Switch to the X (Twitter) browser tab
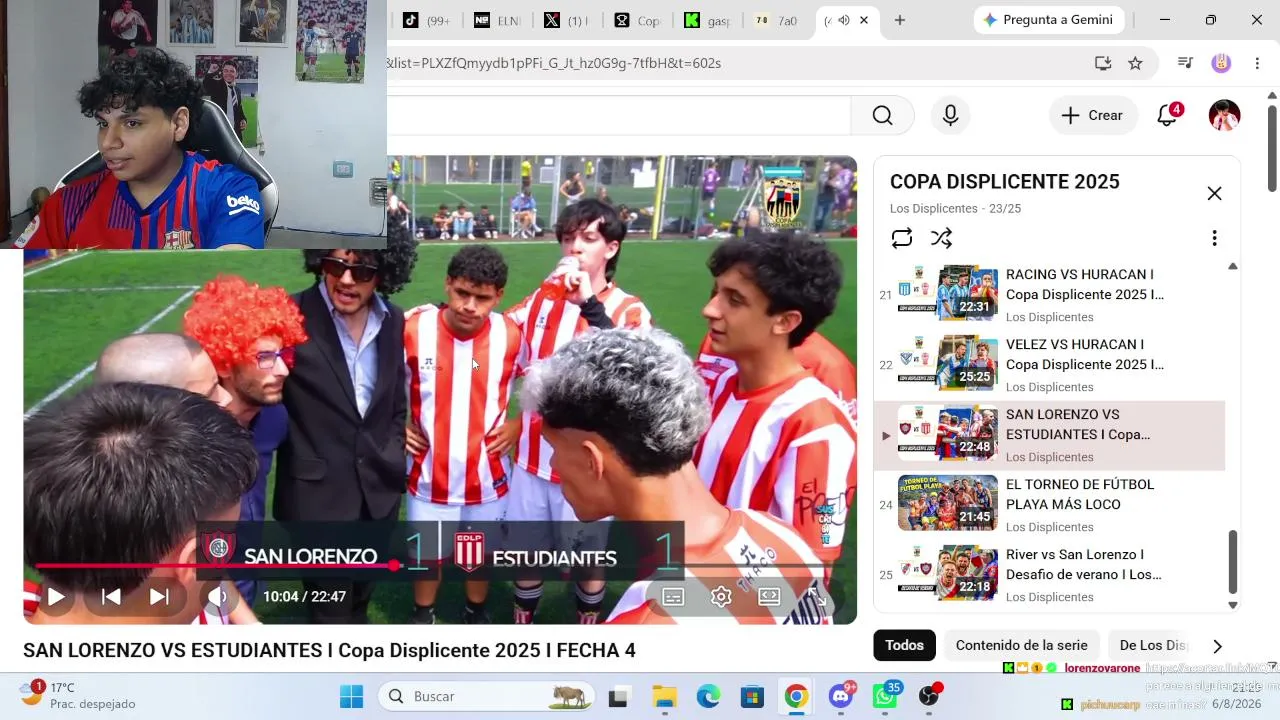 567,20
